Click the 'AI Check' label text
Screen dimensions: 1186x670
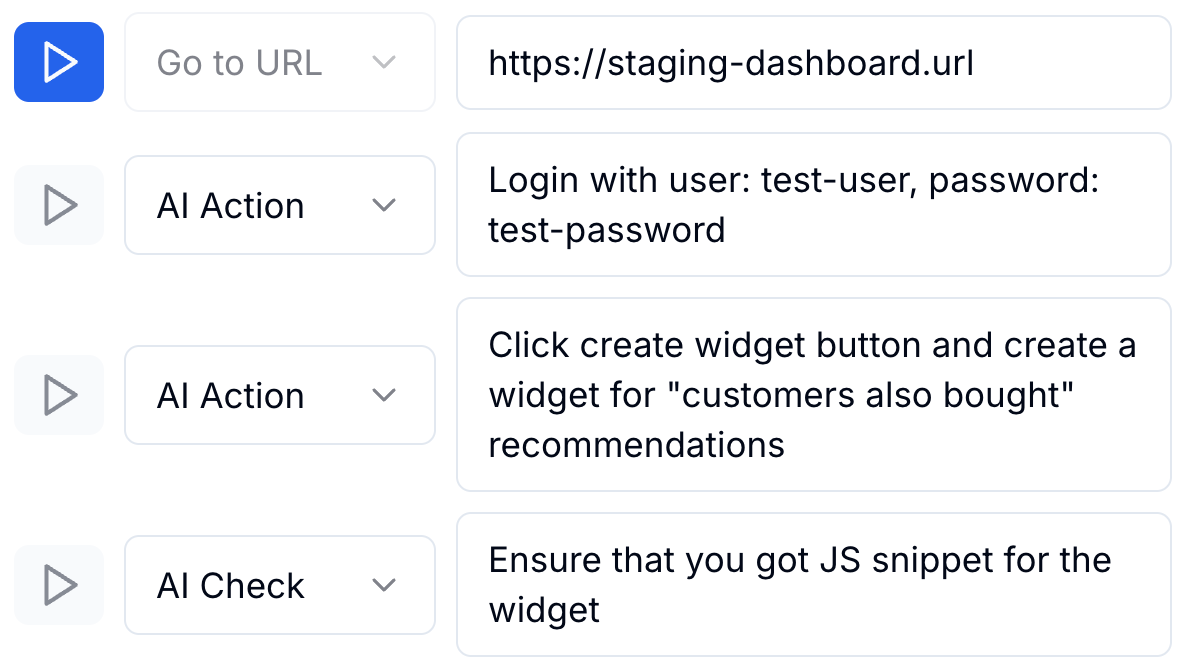pos(230,586)
